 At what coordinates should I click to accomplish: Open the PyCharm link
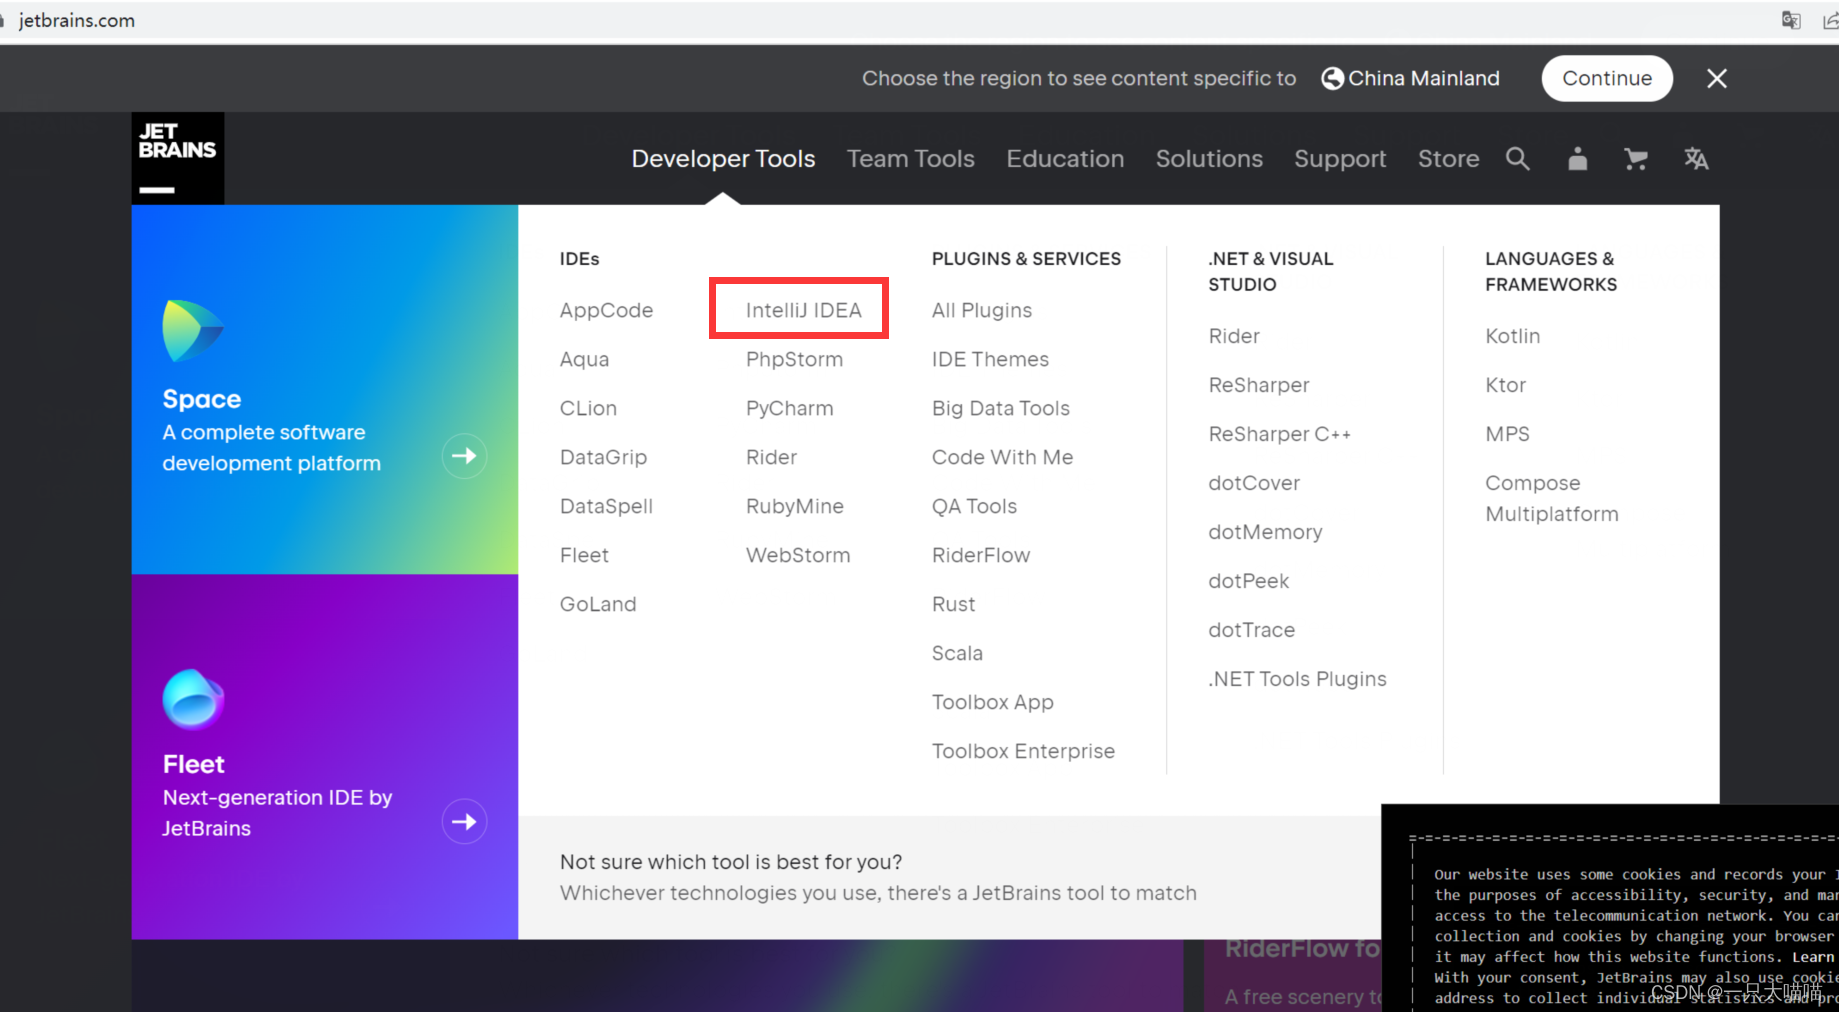(x=789, y=408)
